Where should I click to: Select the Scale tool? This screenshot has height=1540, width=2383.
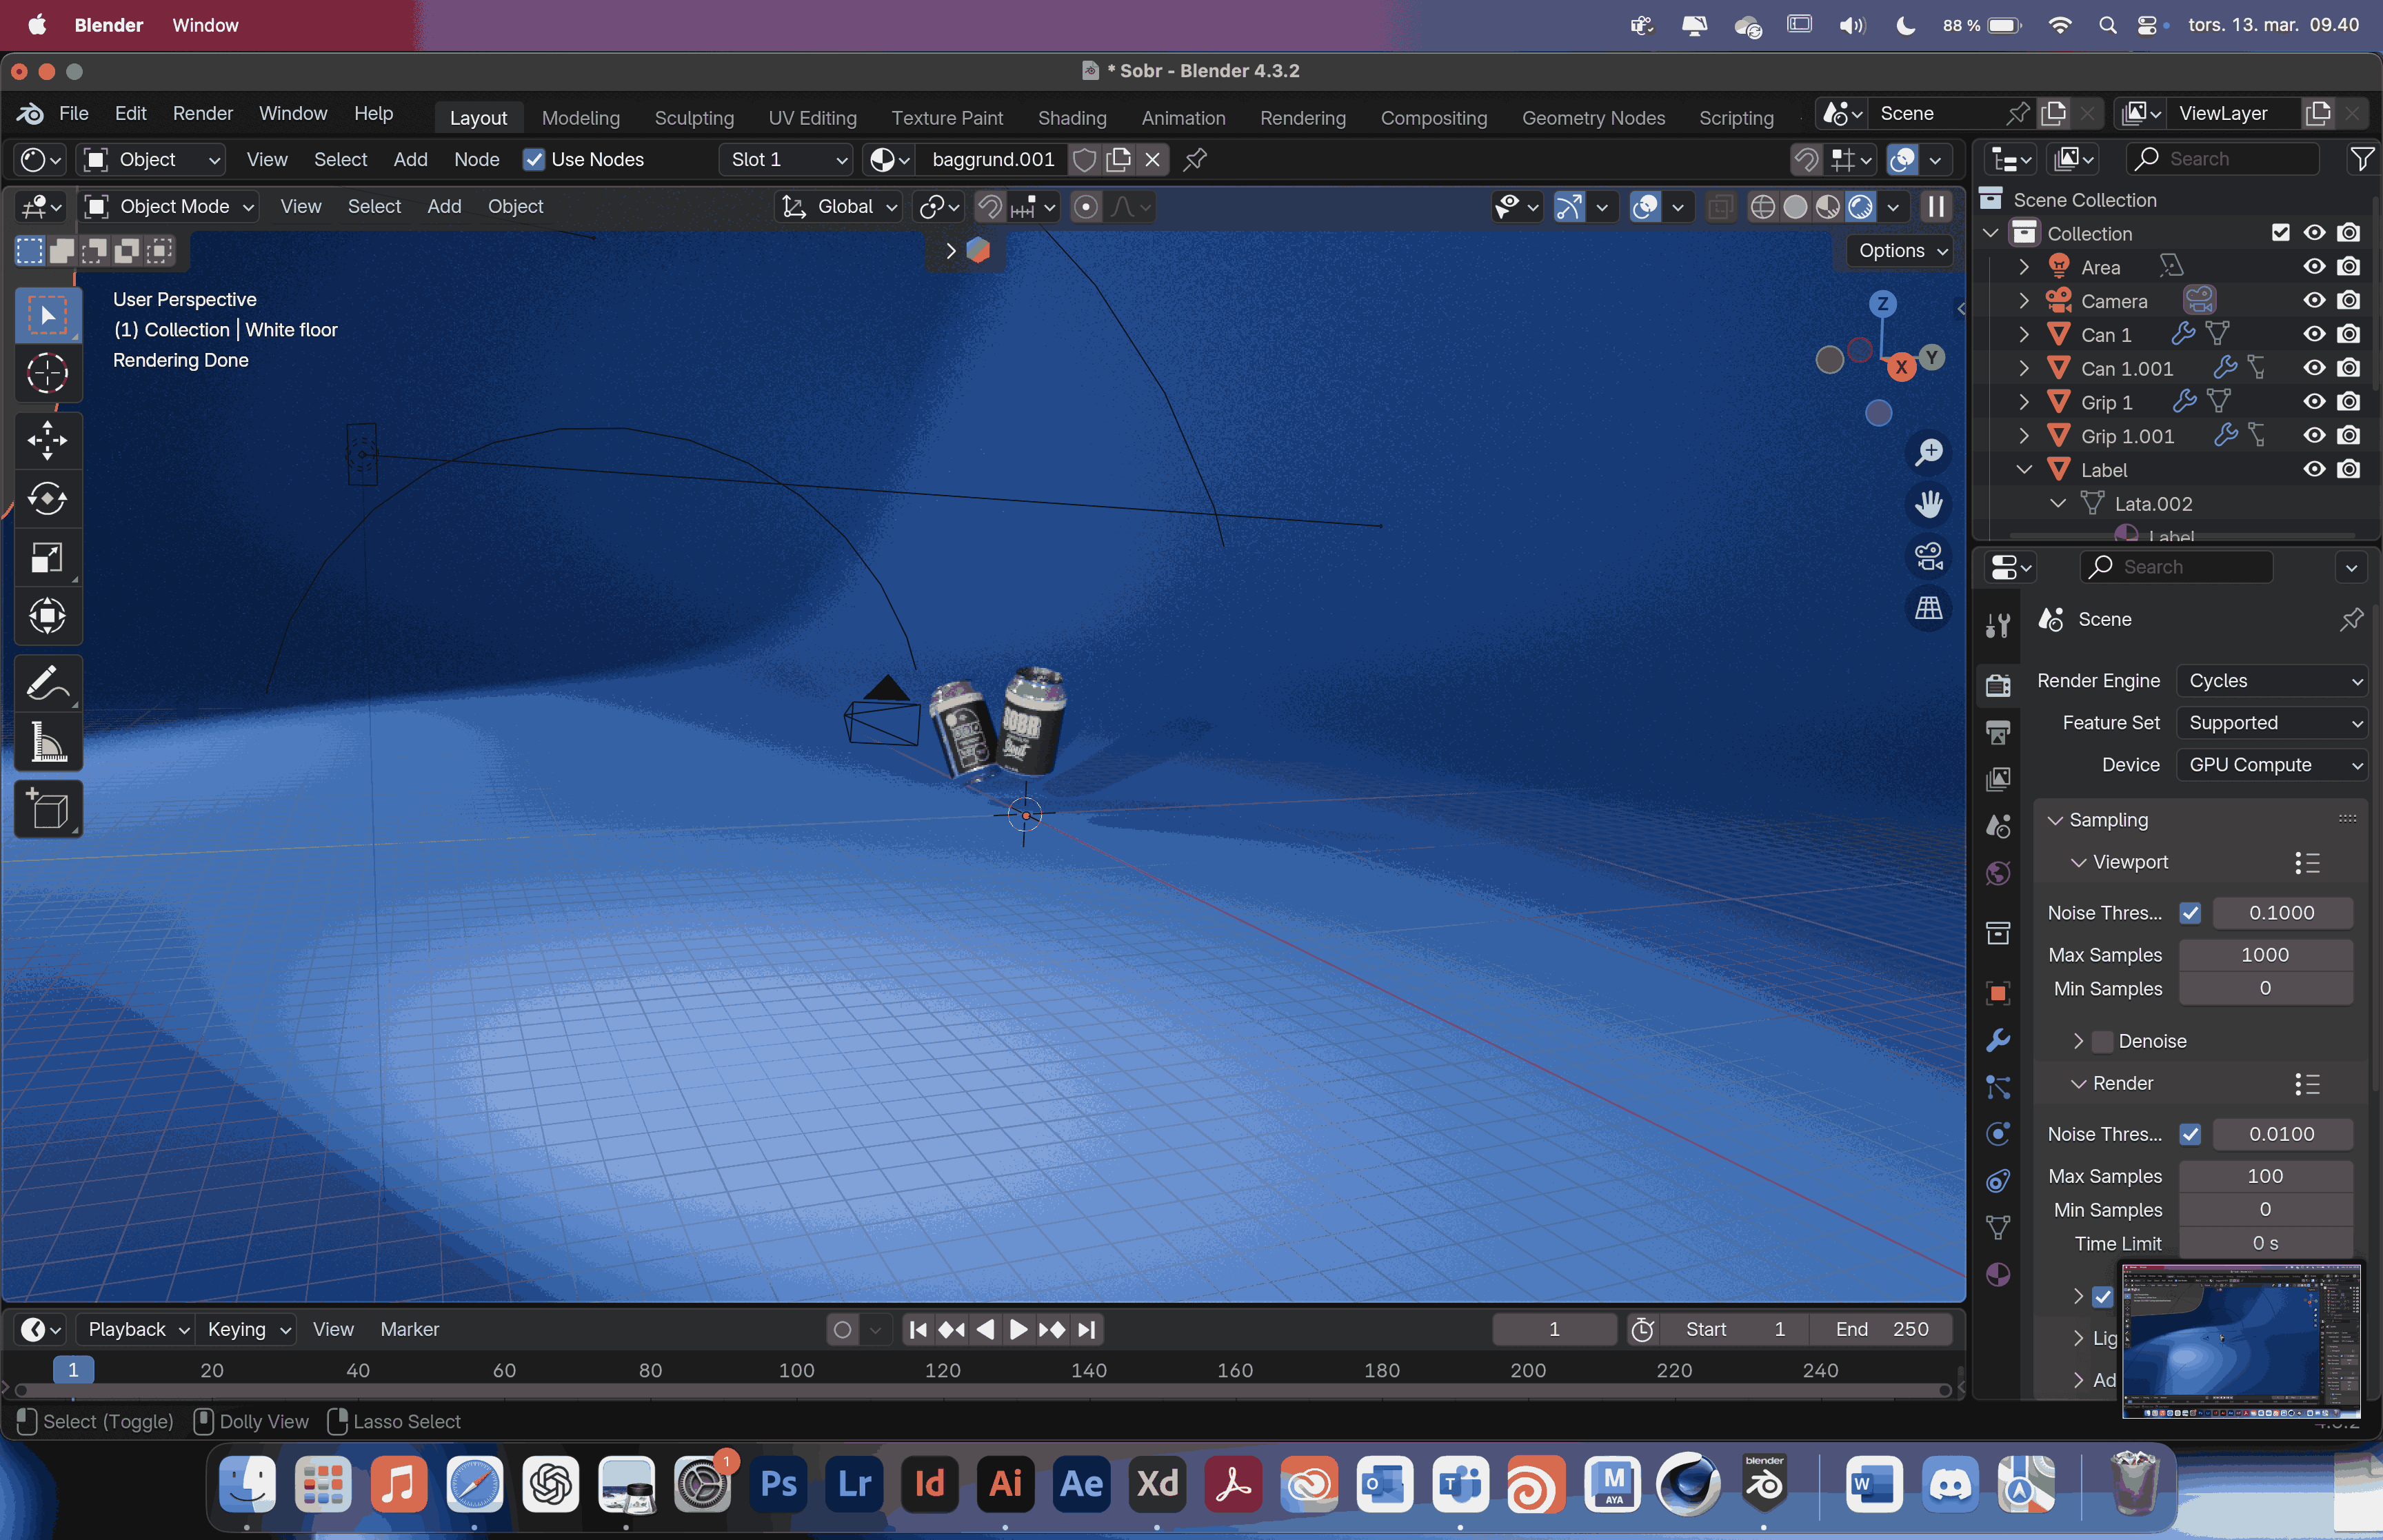pyautogui.click(x=47, y=557)
